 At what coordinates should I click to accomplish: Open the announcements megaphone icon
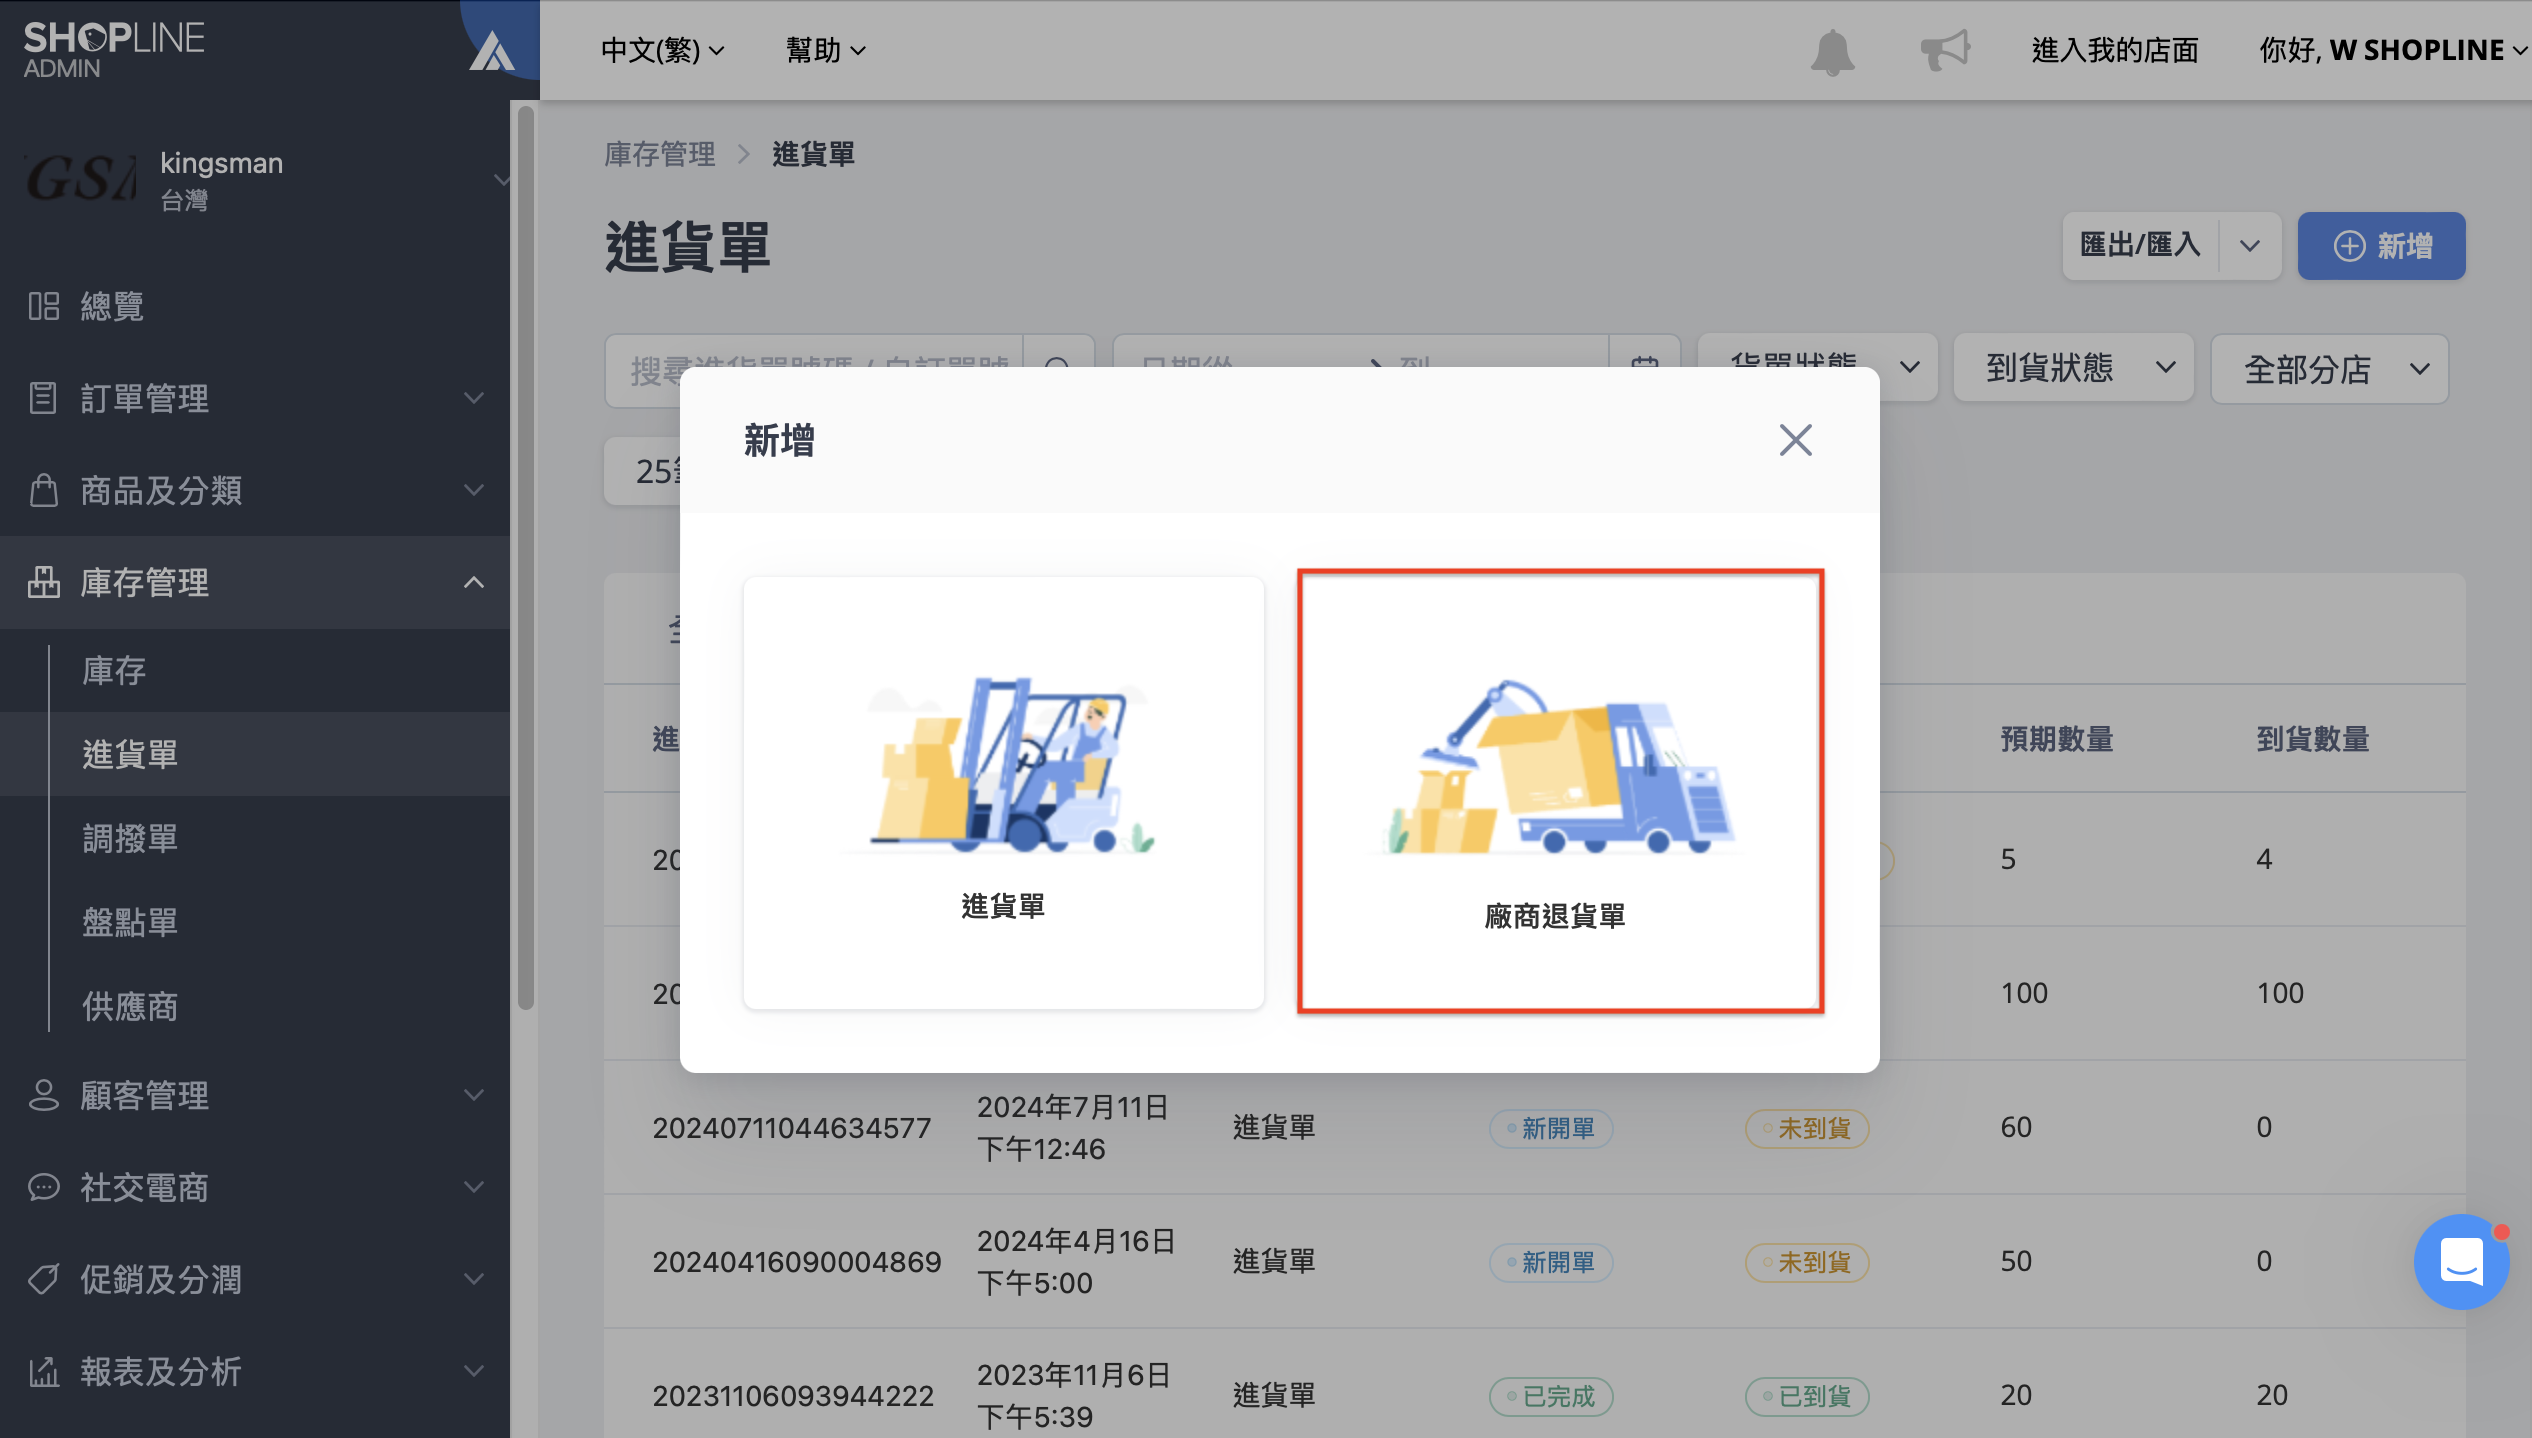click(x=1945, y=50)
